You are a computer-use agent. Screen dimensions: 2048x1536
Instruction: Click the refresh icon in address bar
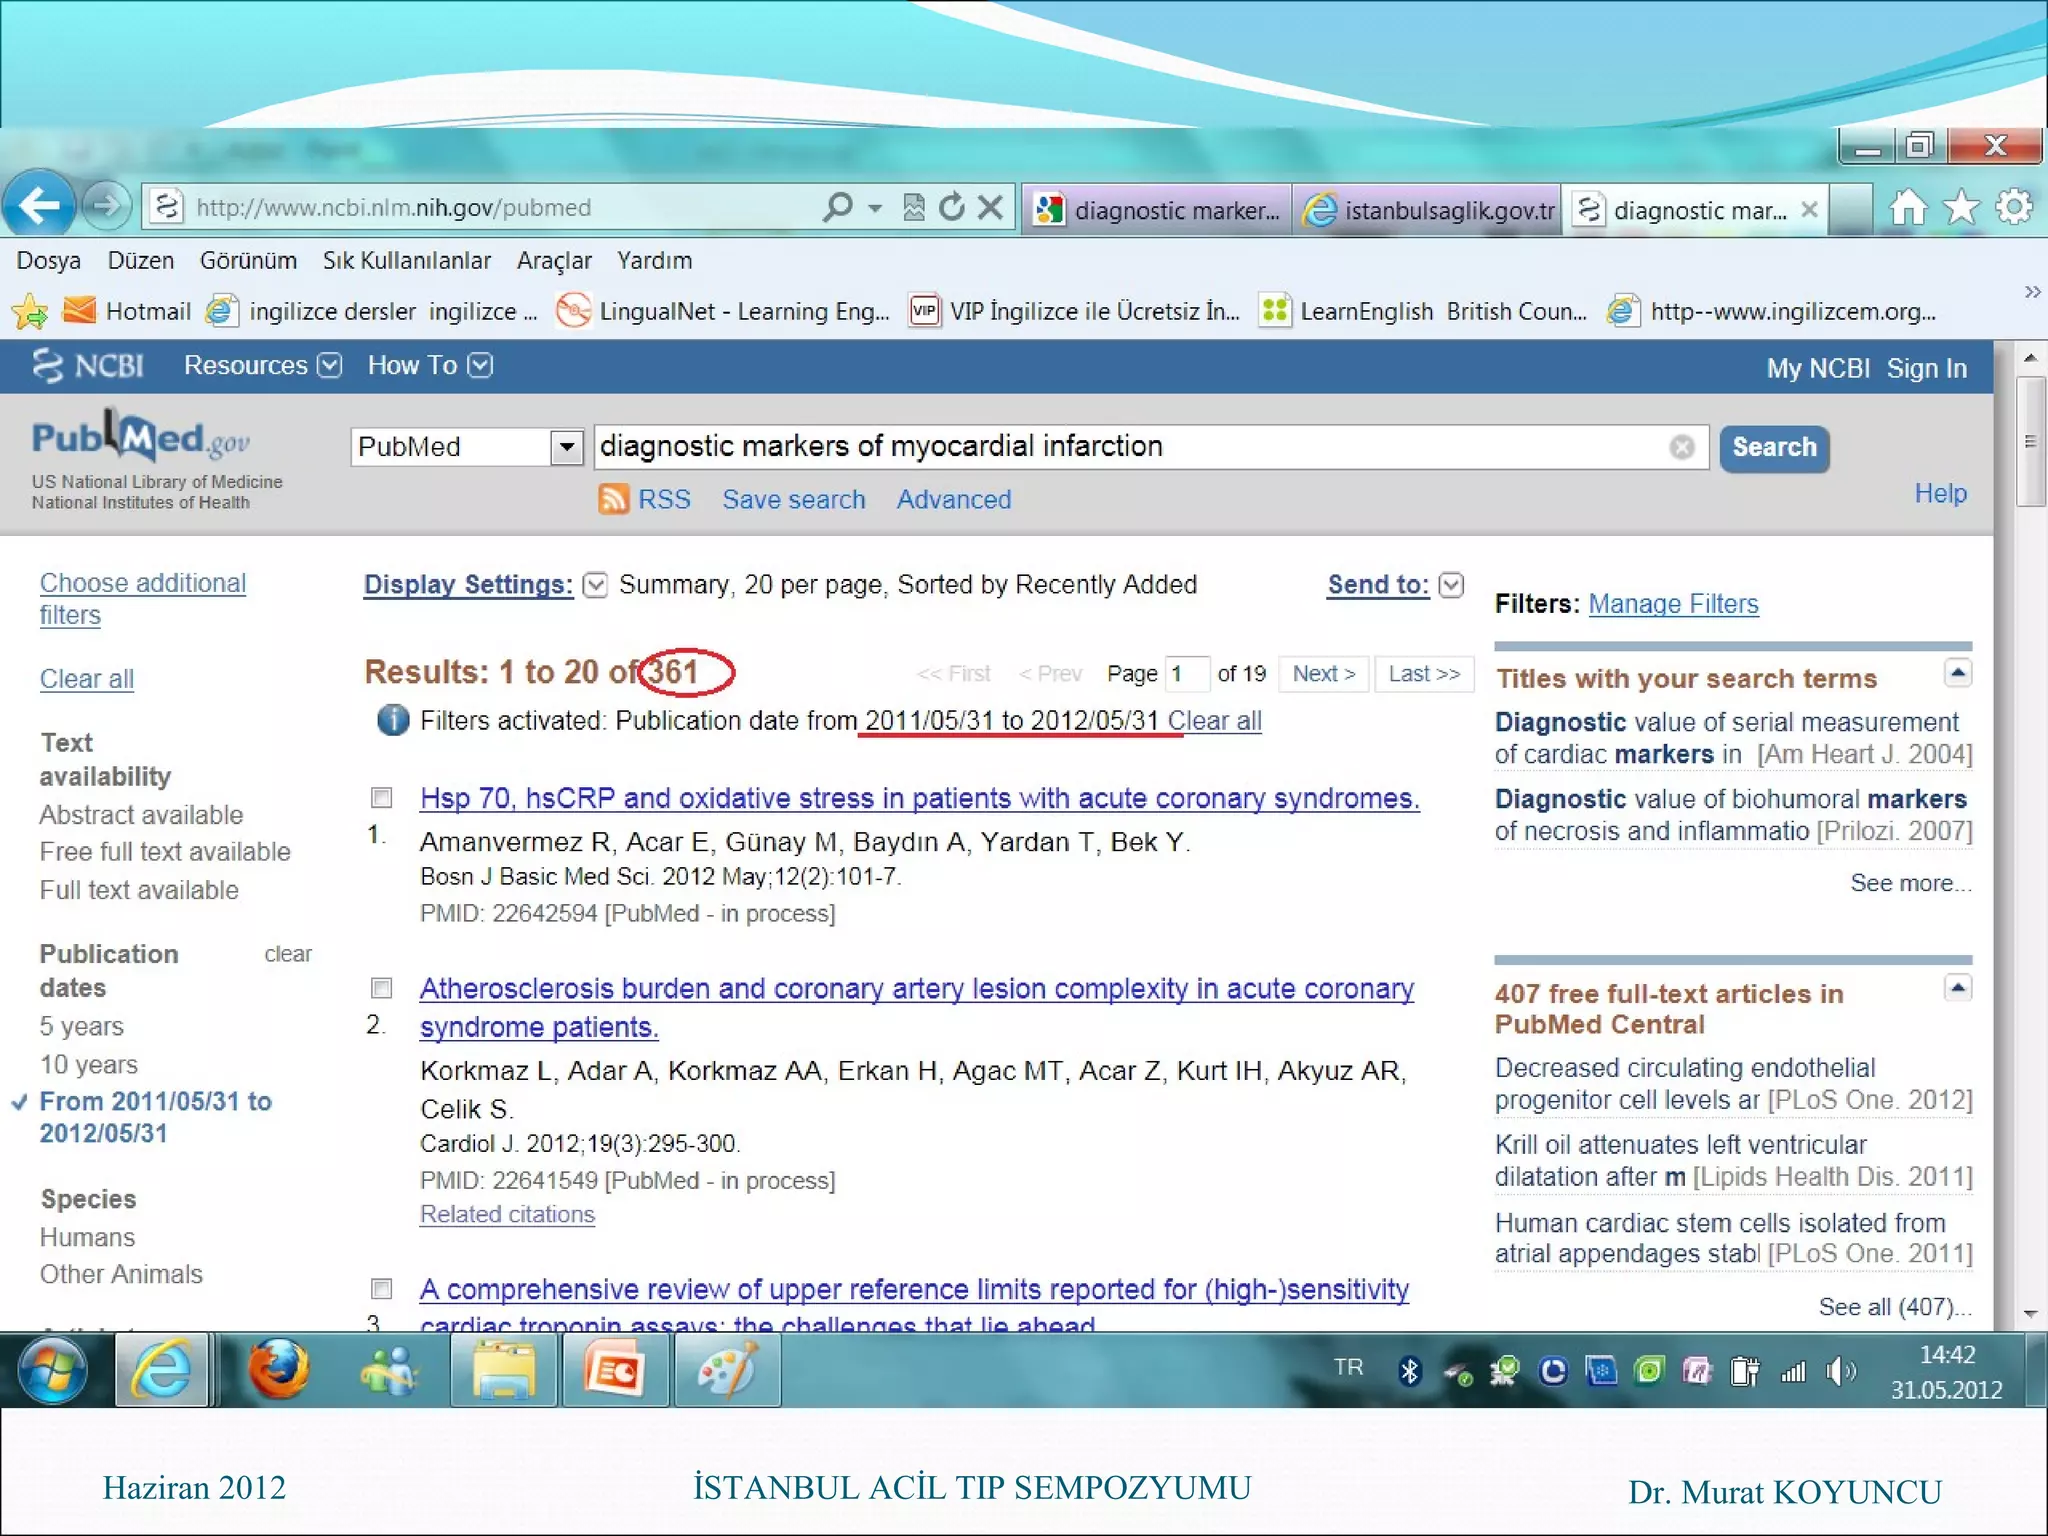pos(951,207)
